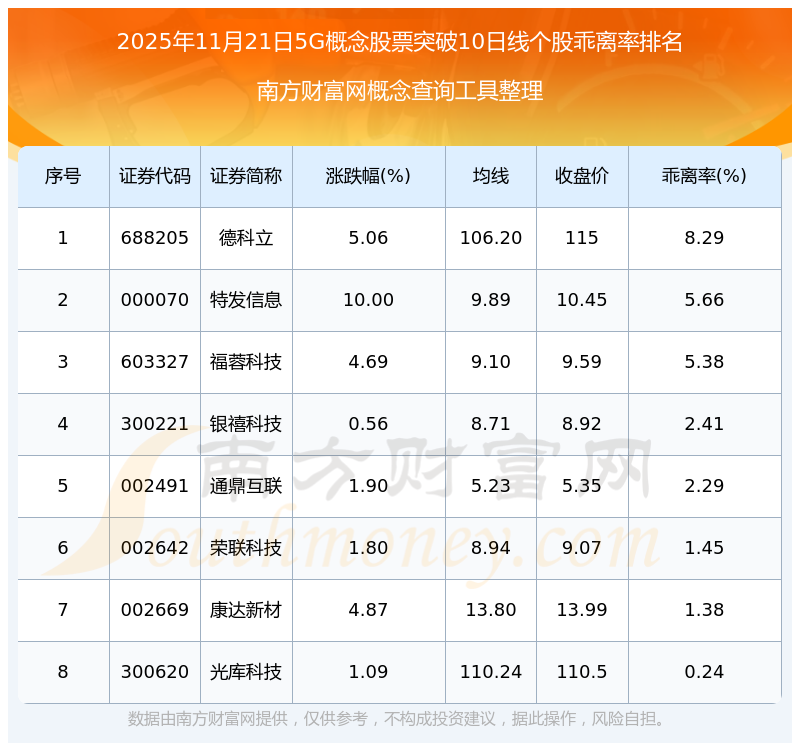Image resolution: width=800 pixels, height=751 pixels.
Task: Click the '收盘价' column header
Action: 582,177
